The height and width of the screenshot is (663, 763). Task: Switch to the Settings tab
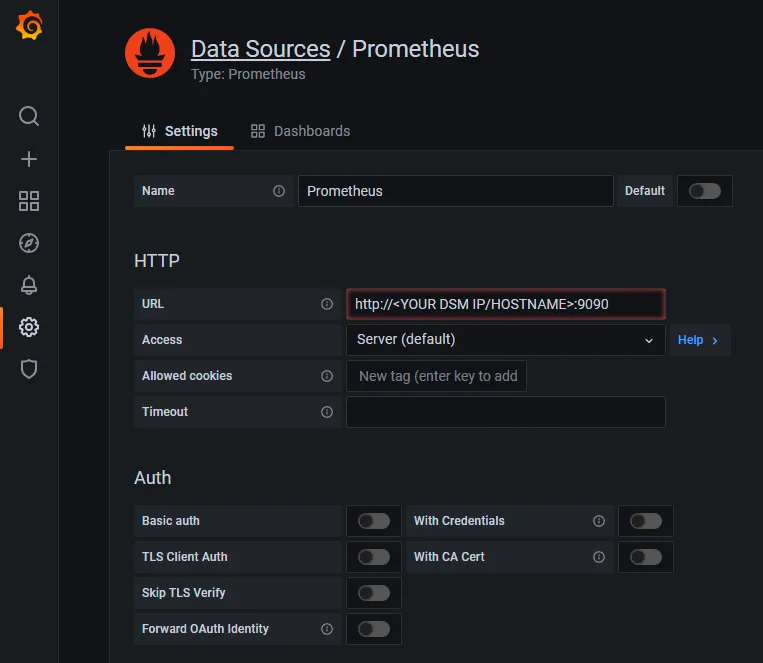coord(180,131)
